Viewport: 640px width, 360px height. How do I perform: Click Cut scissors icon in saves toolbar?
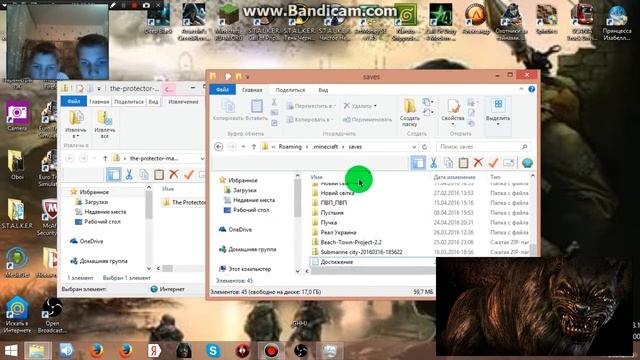(x=433, y=163)
